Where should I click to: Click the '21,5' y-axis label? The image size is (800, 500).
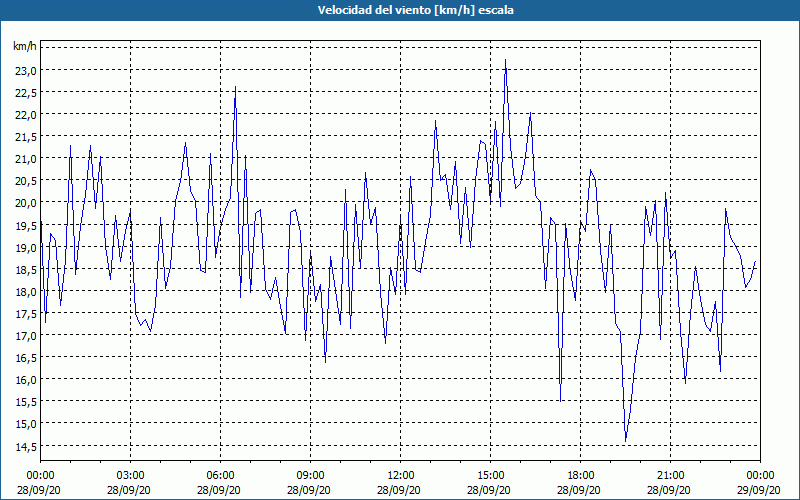27,137
